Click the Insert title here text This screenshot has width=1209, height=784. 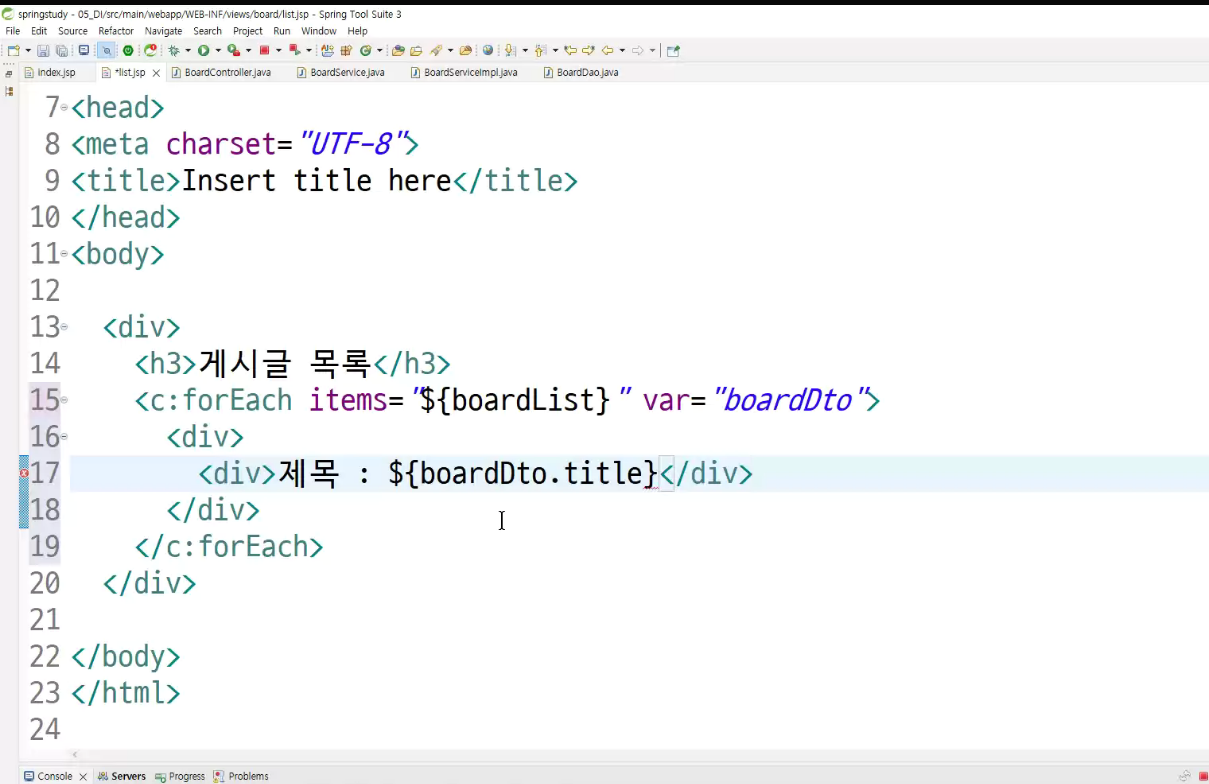(x=317, y=181)
